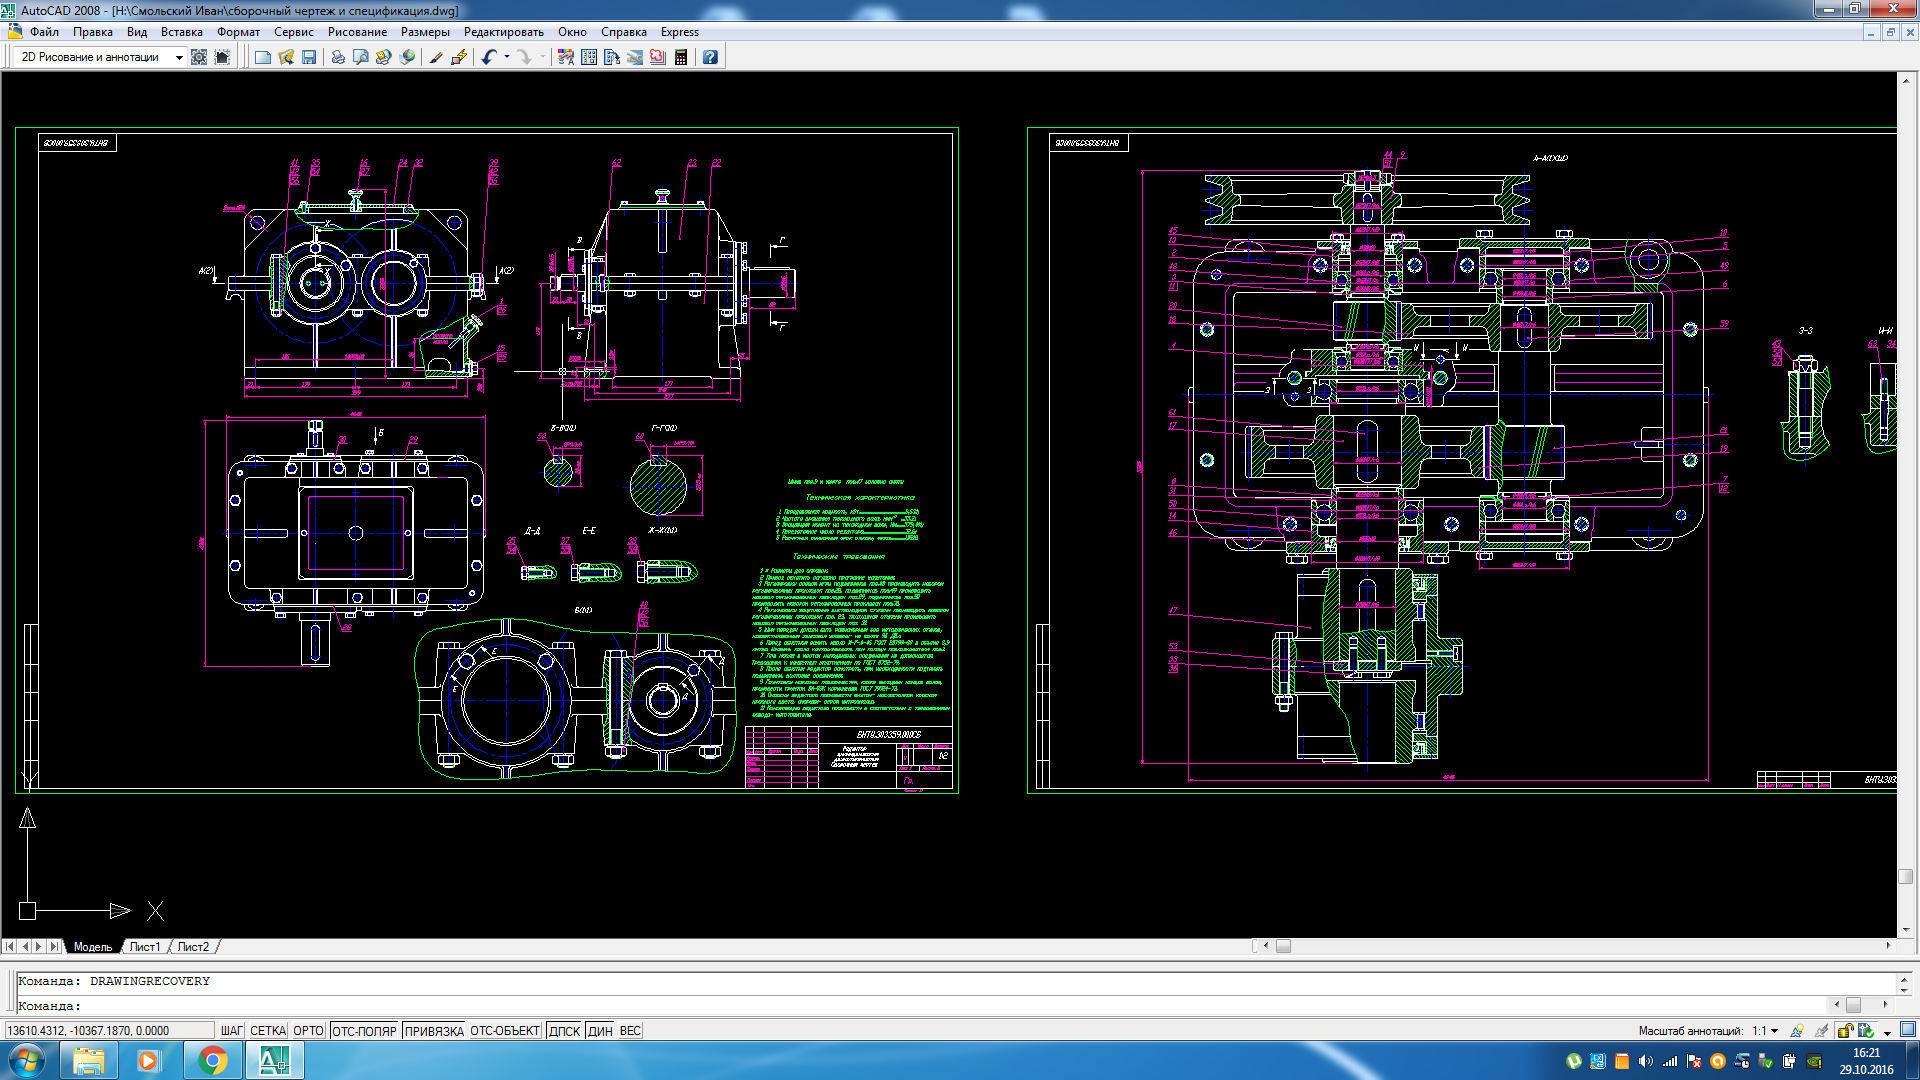Open status bar menu arrow
The image size is (1920, 1080).
coord(1887,1032)
